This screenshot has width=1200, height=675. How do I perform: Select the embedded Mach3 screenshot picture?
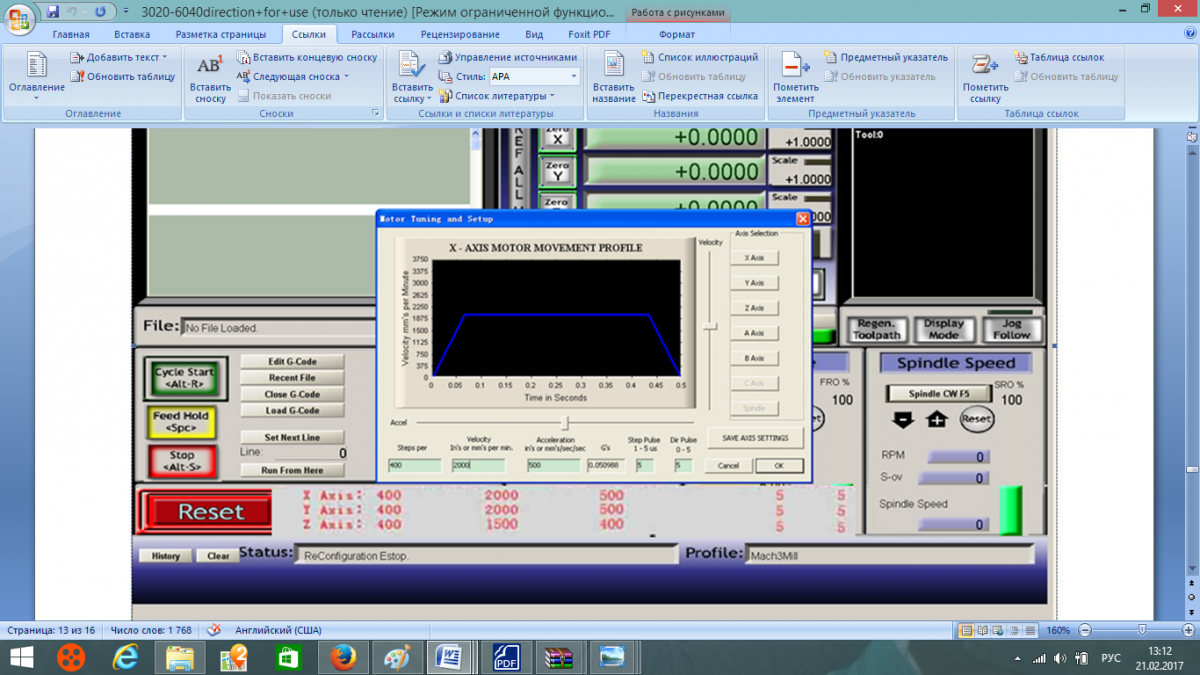593,375
